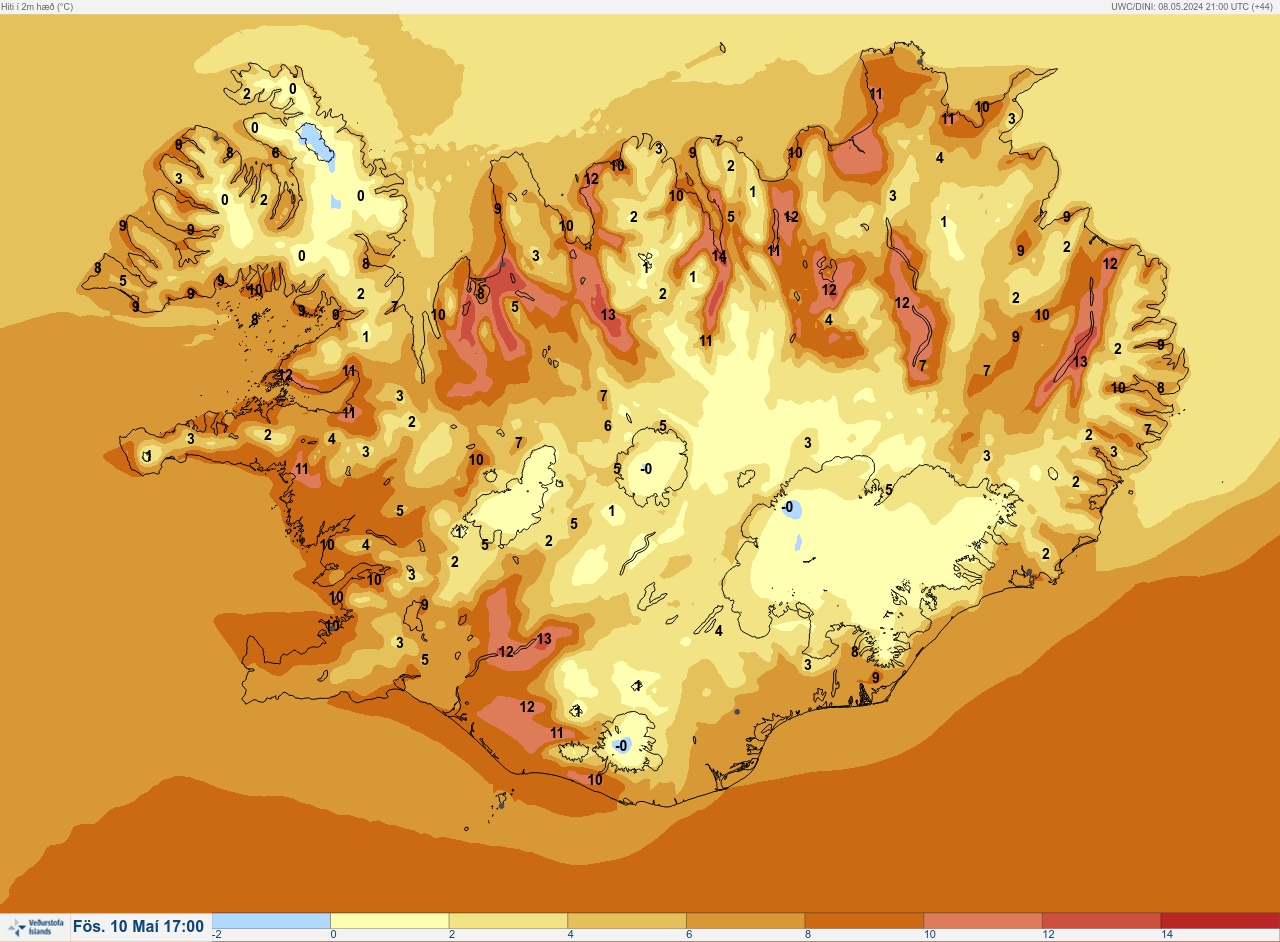
Task: Select the red legend swatch for 12 to 14
Action: pyautogui.click(x=1101, y=920)
